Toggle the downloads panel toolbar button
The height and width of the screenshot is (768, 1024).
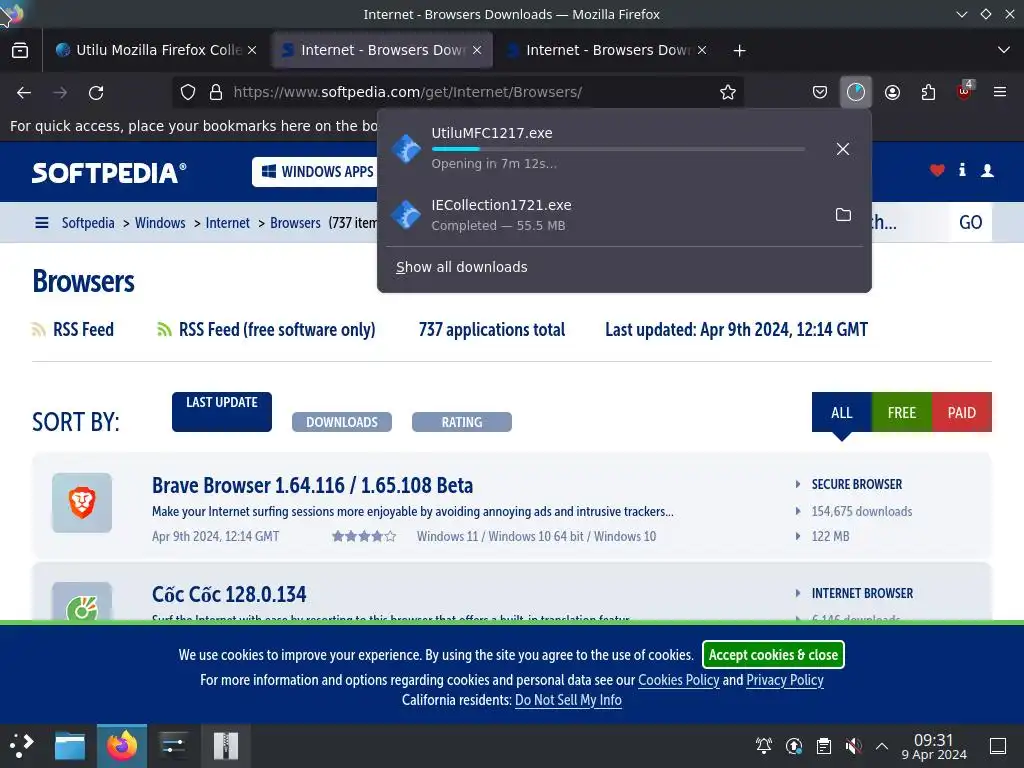pyautogui.click(x=856, y=93)
